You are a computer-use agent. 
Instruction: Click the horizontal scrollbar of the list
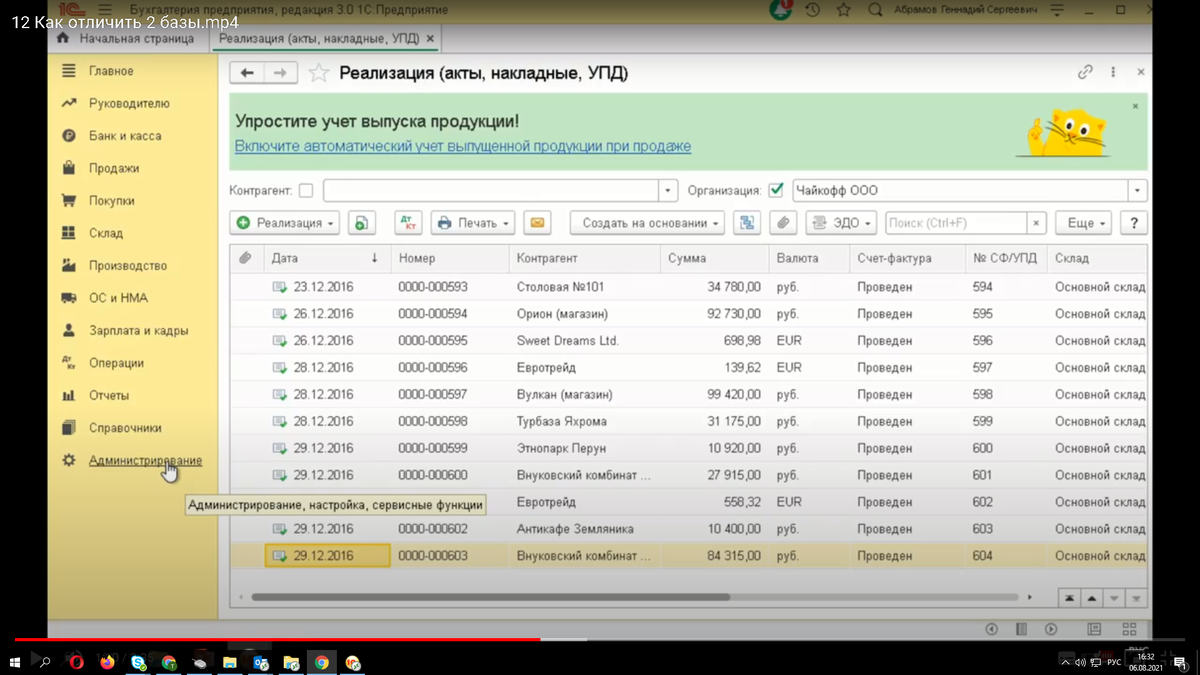[x=490, y=598]
